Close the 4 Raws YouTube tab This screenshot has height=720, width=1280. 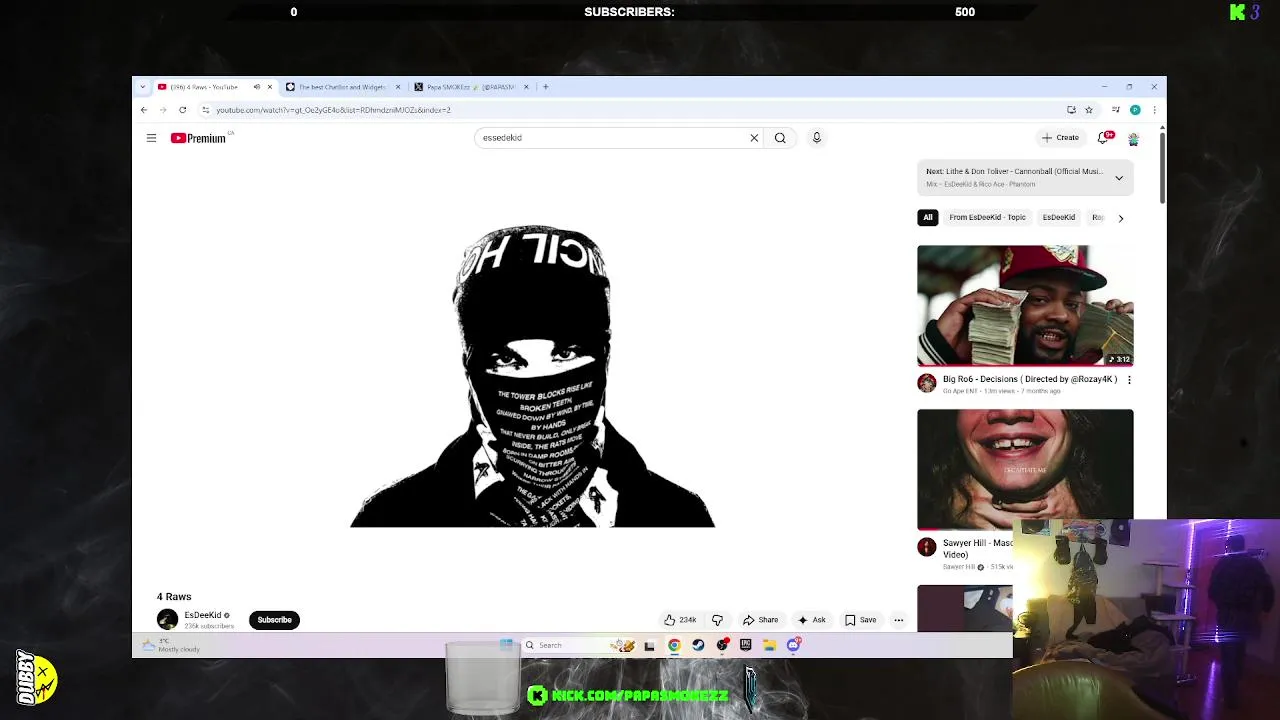coord(269,87)
